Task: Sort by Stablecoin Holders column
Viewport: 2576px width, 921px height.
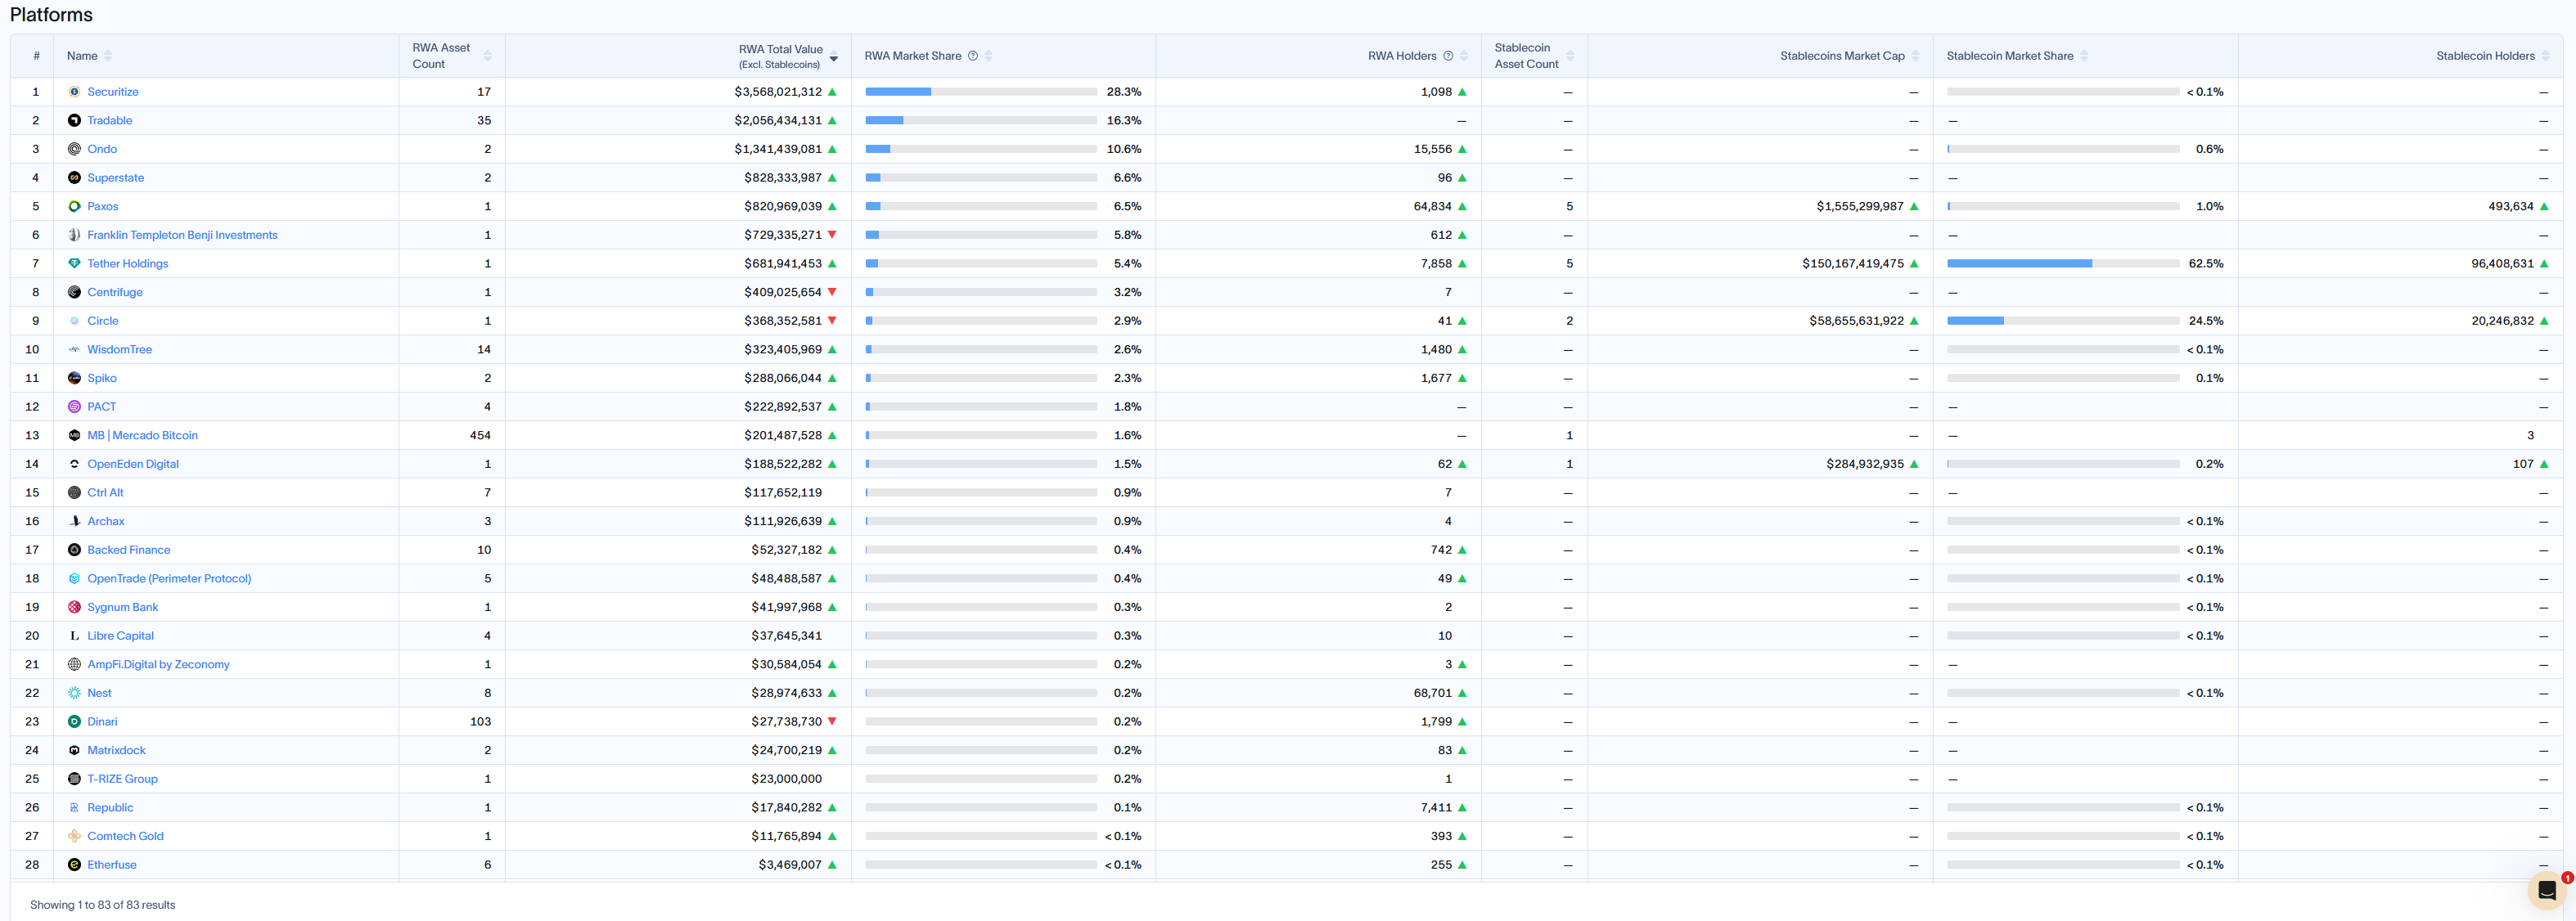Action: [x=2545, y=56]
